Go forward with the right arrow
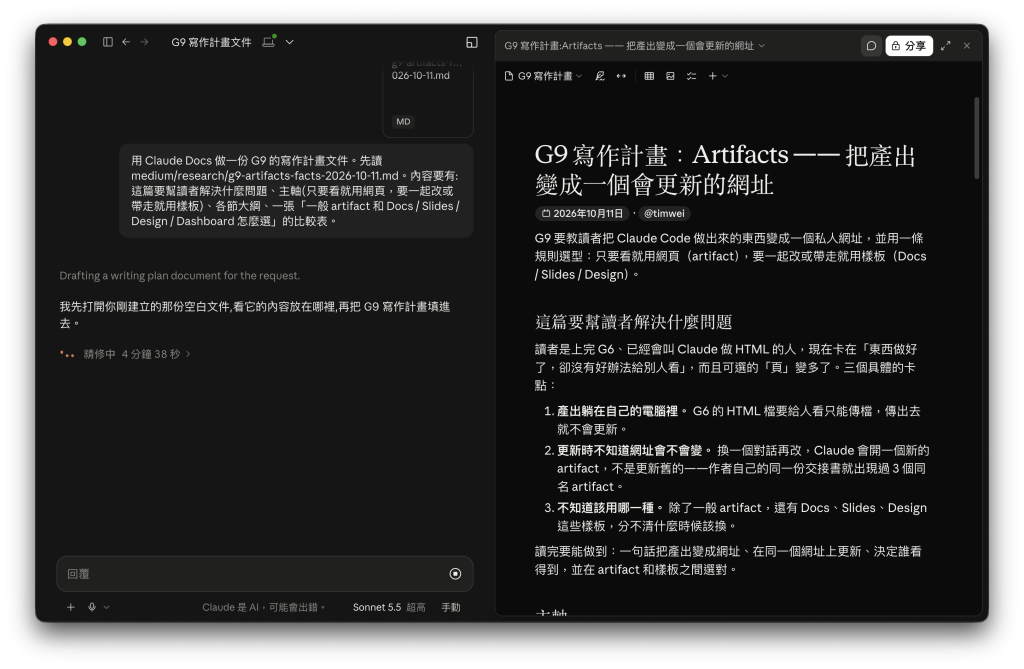Image resolution: width=1024 pixels, height=669 pixels. click(144, 42)
